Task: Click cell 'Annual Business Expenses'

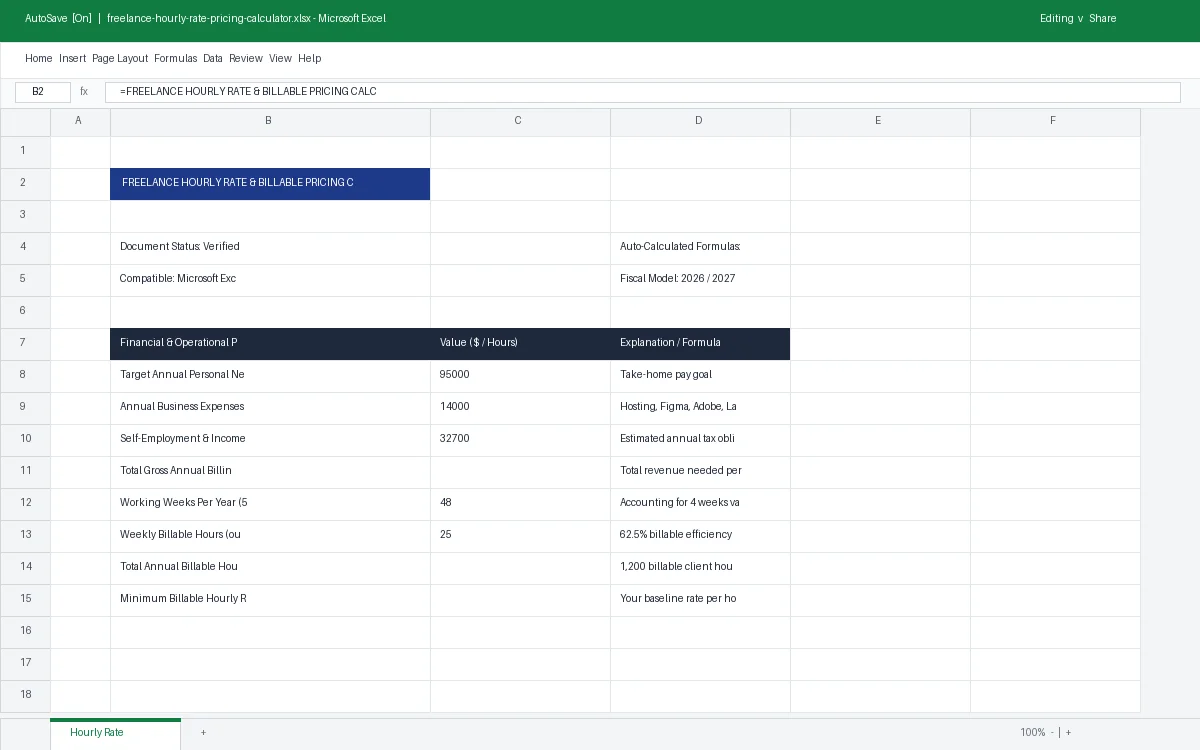Action: pyautogui.click(x=270, y=408)
